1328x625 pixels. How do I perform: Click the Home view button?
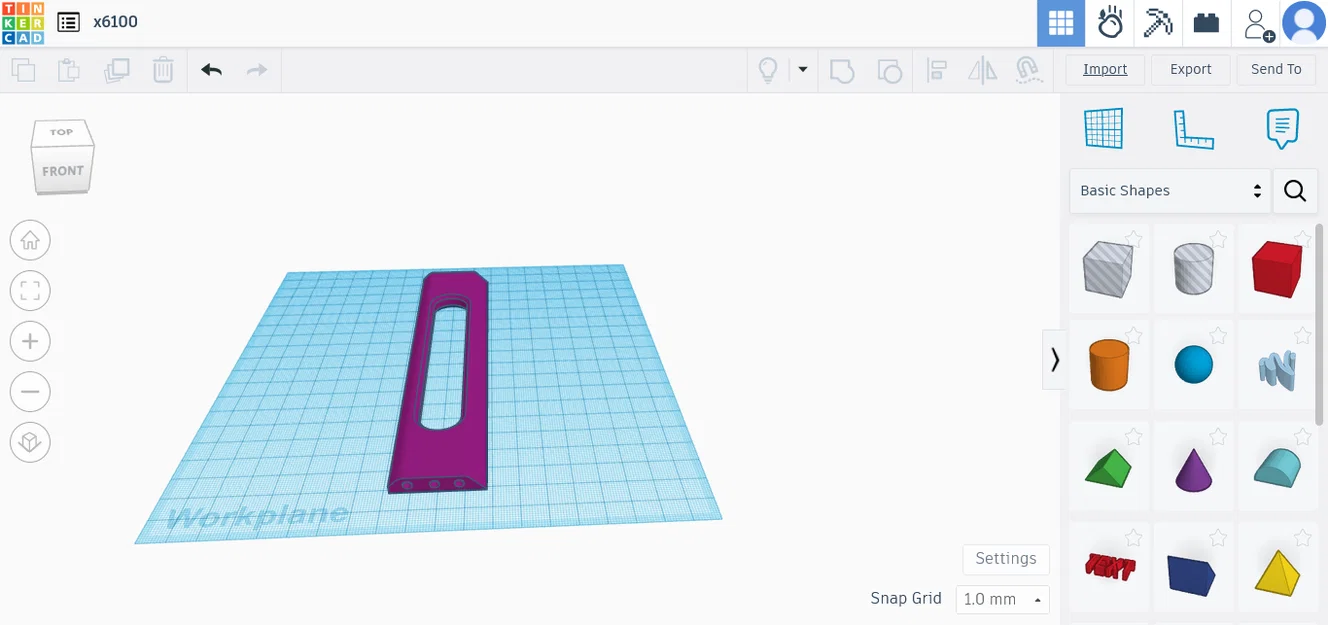[x=30, y=240]
